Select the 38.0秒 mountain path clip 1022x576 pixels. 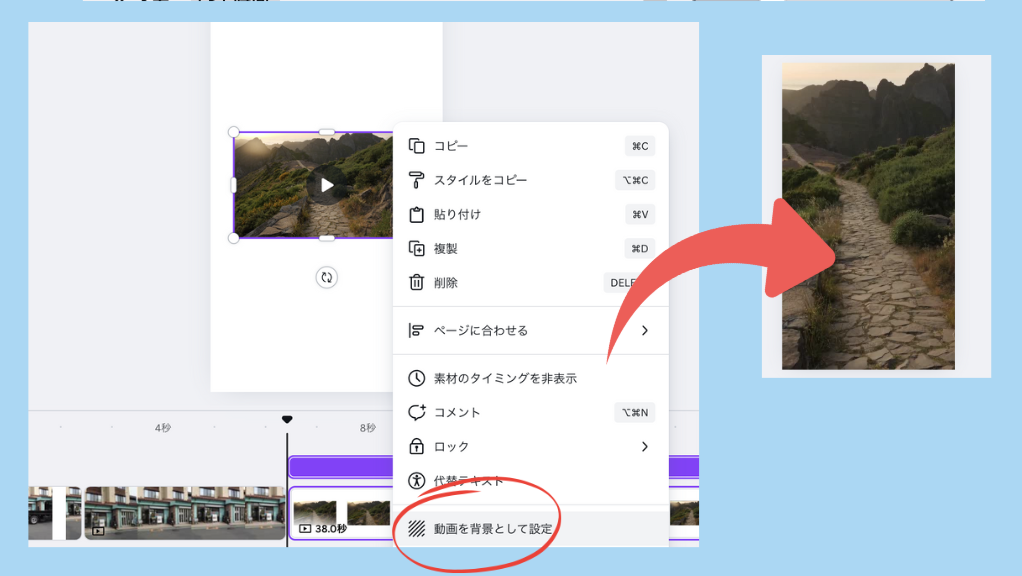[340, 513]
